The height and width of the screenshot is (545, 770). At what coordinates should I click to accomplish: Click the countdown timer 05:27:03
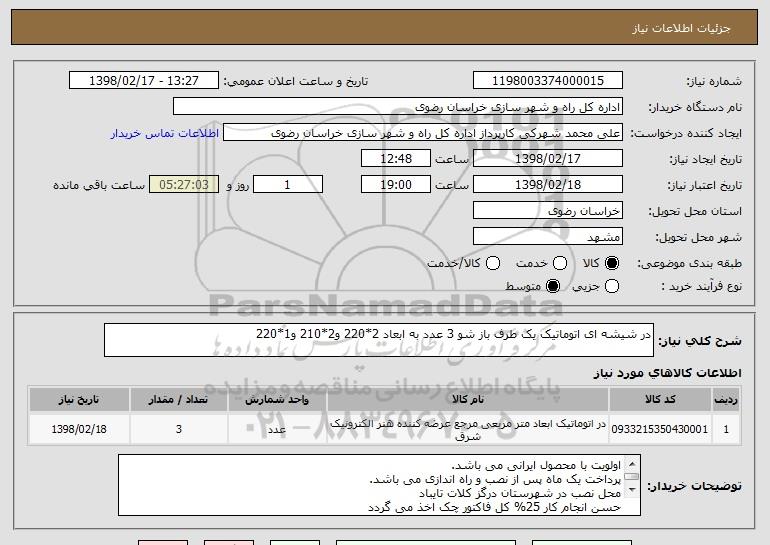[x=184, y=185]
